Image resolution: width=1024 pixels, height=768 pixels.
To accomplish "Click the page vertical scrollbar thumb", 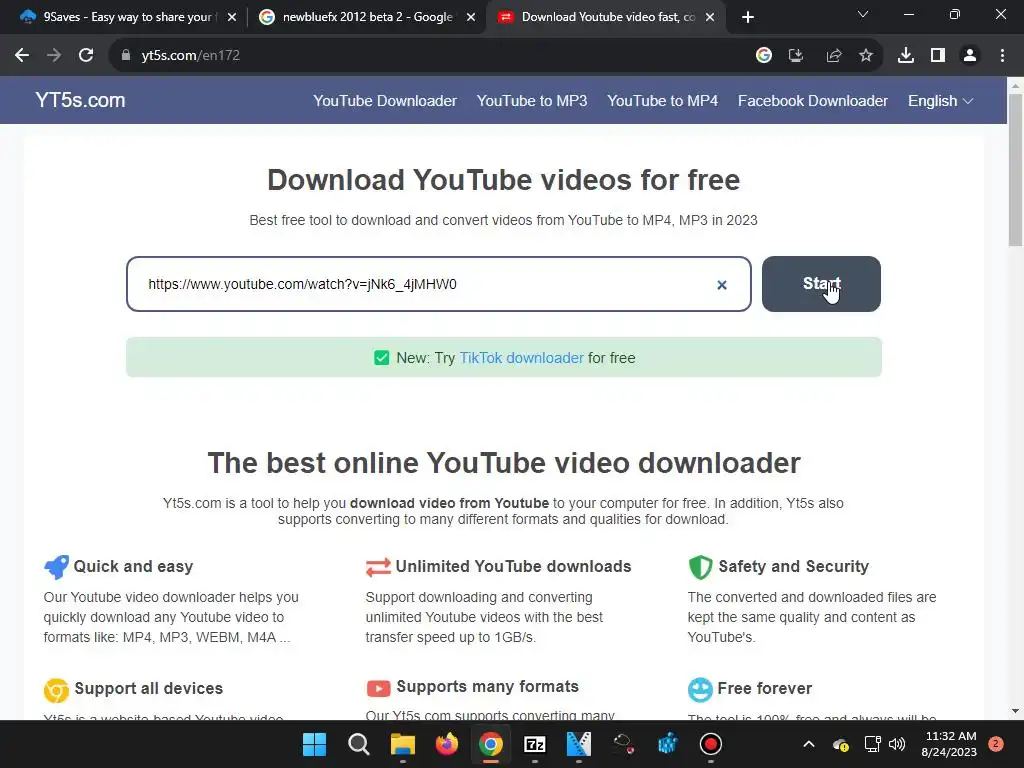I will click(x=1015, y=170).
